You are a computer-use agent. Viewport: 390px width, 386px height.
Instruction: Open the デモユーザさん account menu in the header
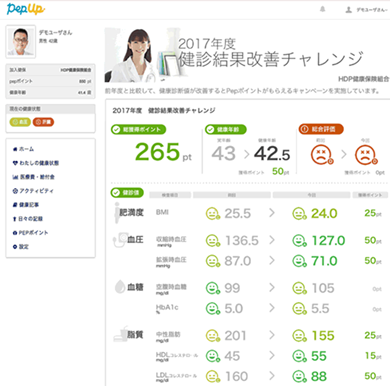(x=367, y=10)
